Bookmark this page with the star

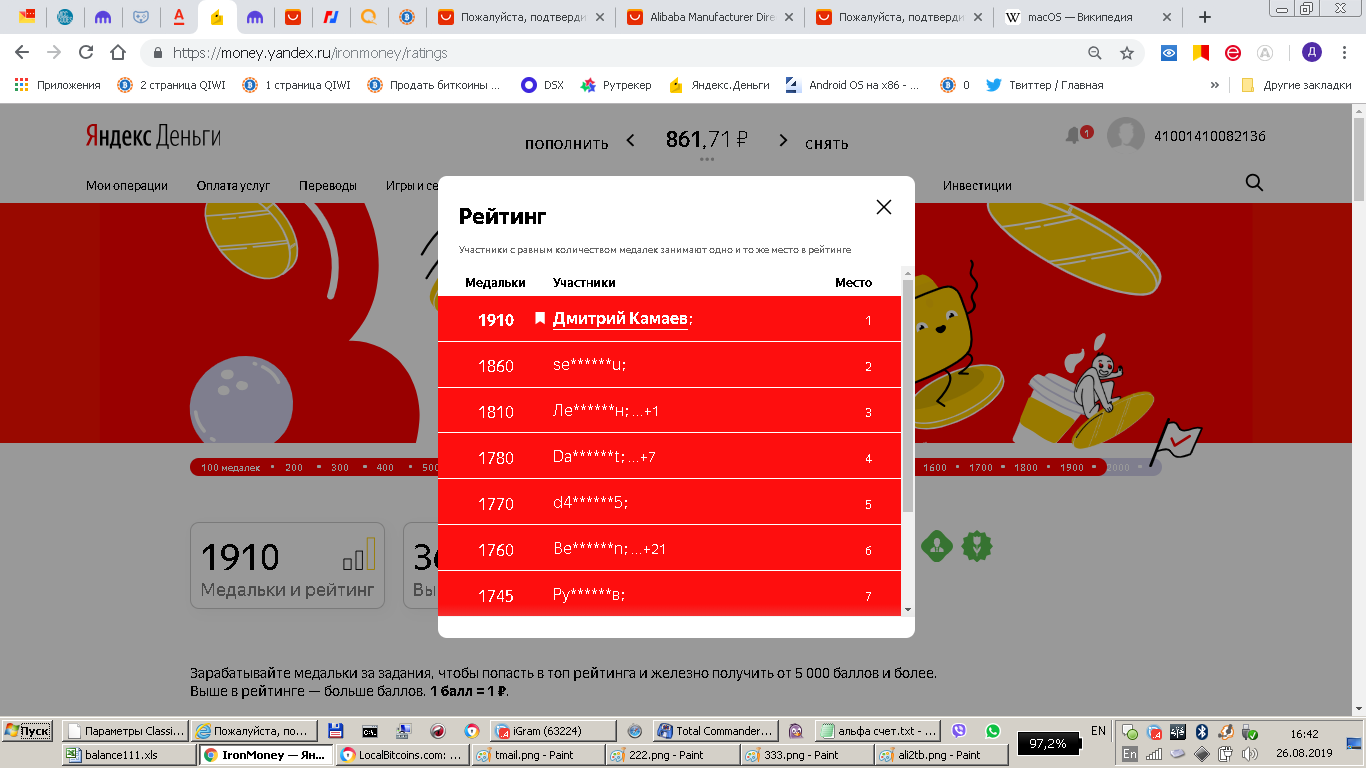(1127, 53)
